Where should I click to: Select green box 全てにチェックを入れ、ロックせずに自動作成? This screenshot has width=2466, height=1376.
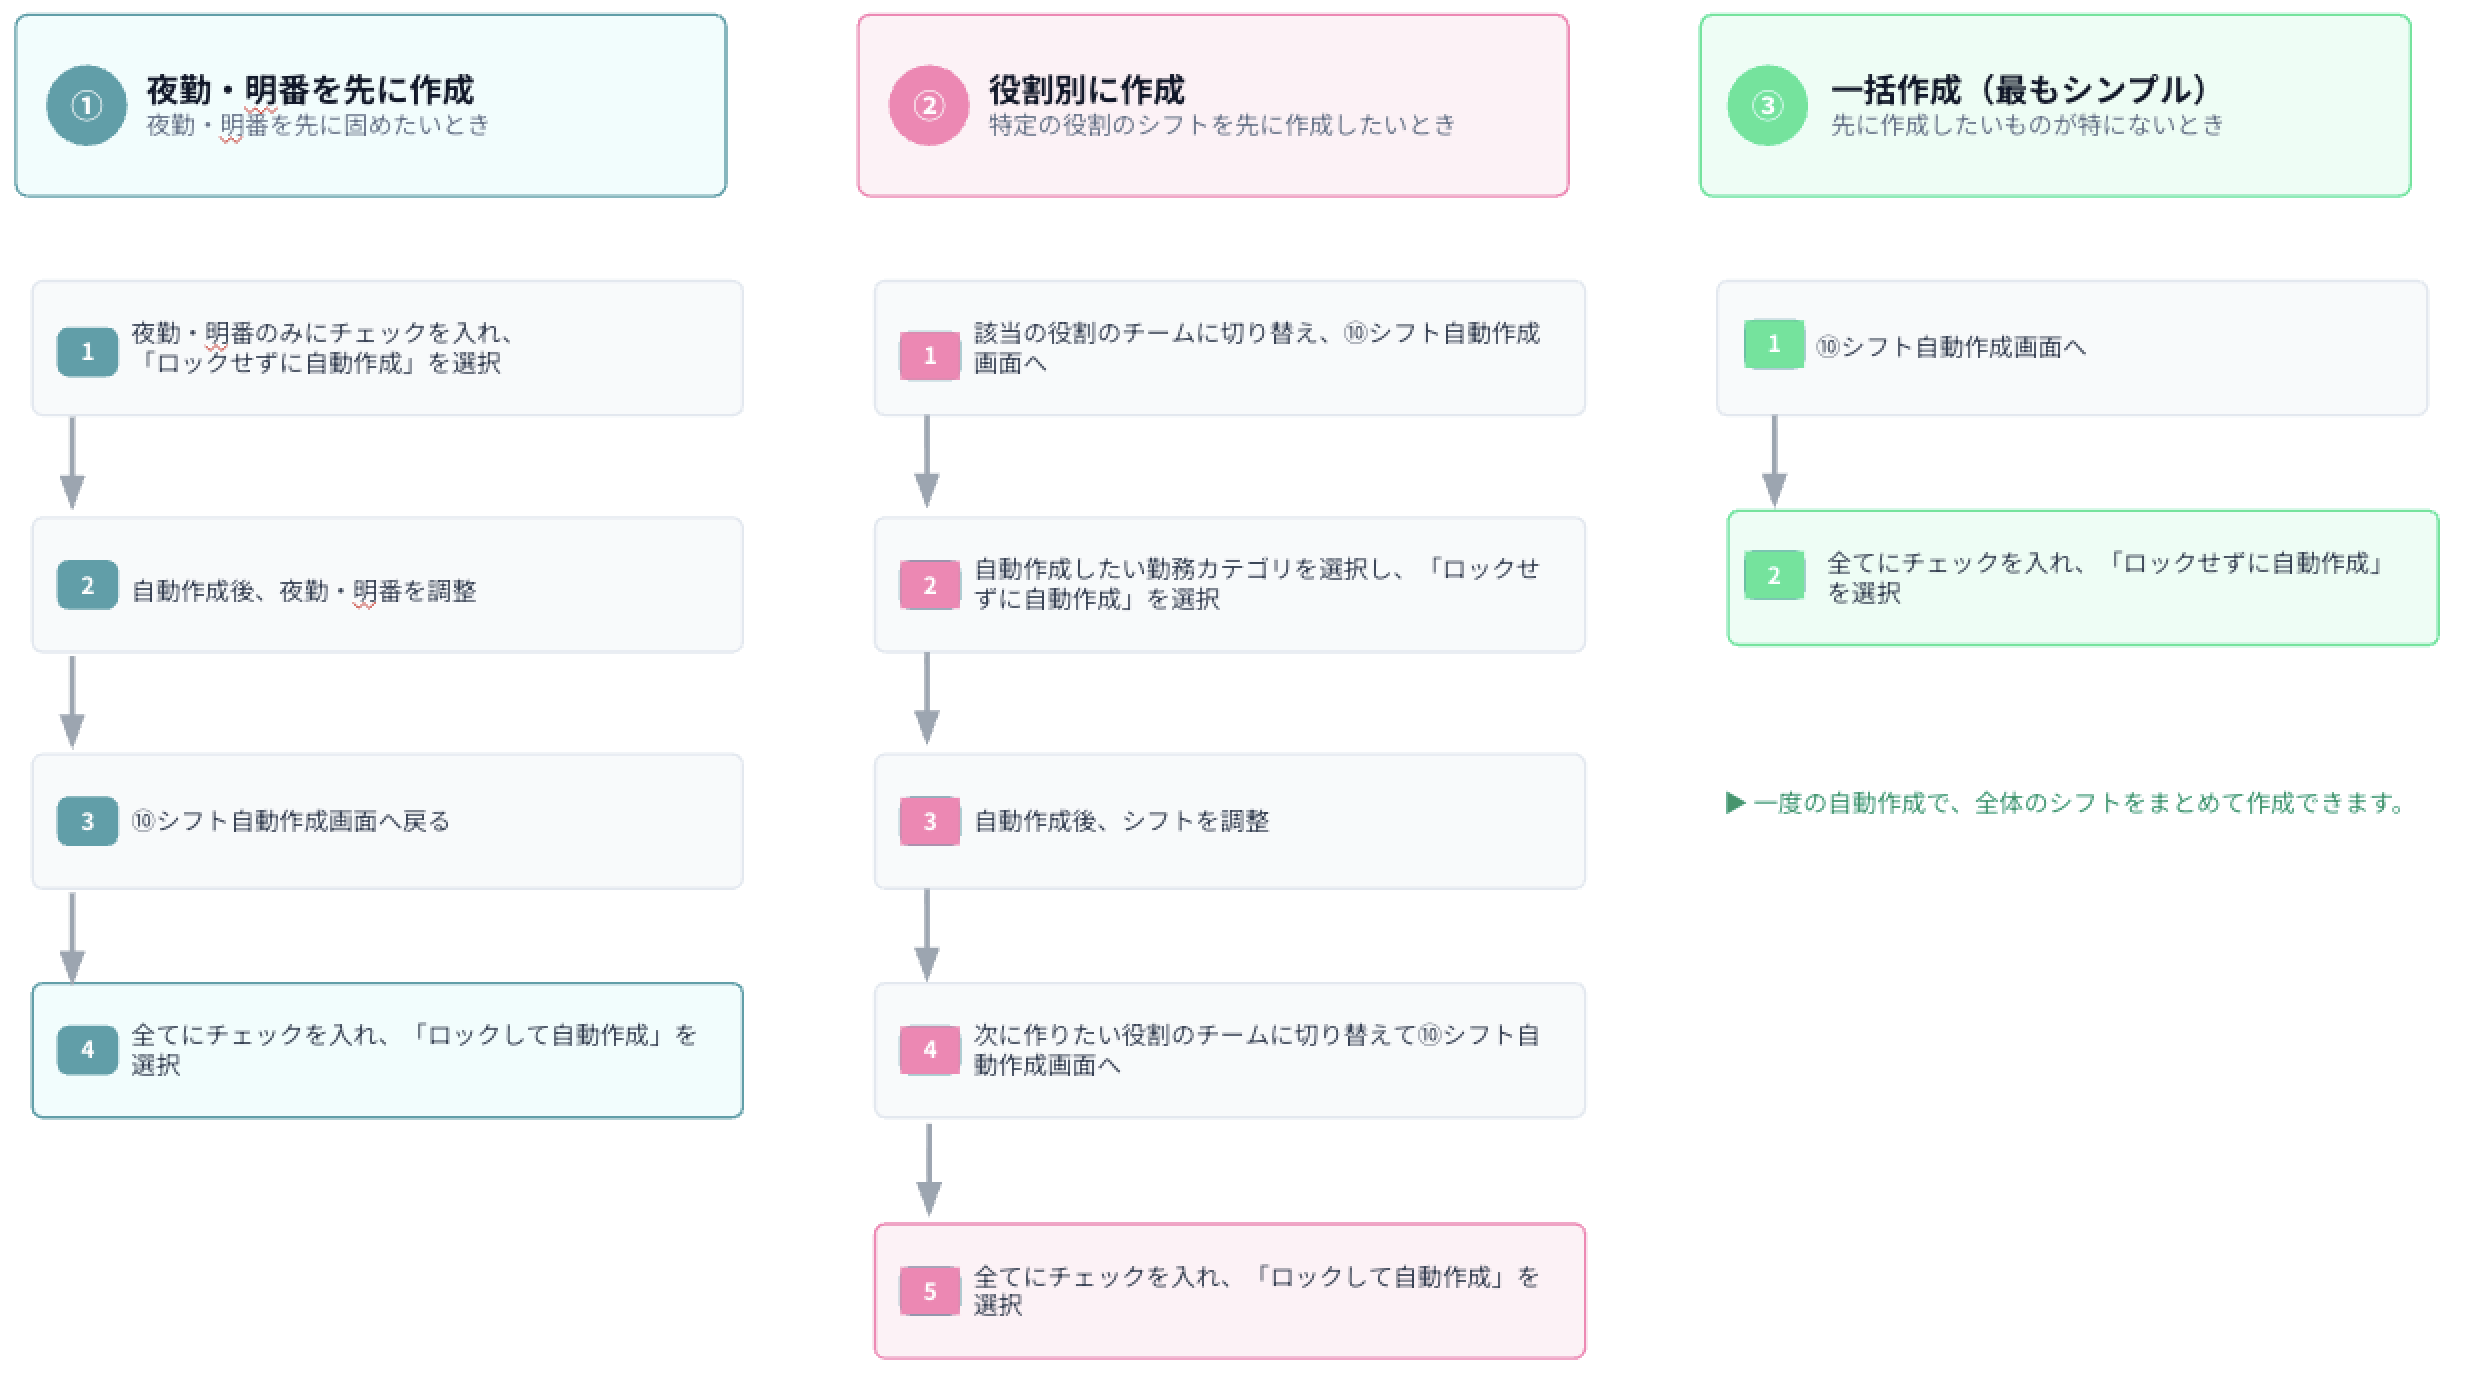(x=2083, y=578)
